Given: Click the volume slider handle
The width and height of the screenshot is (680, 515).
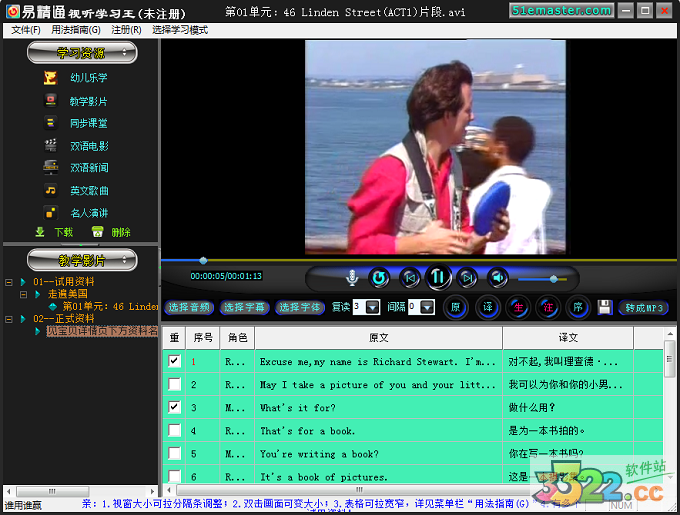Looking at the screenshot, I should click(553, 279).
